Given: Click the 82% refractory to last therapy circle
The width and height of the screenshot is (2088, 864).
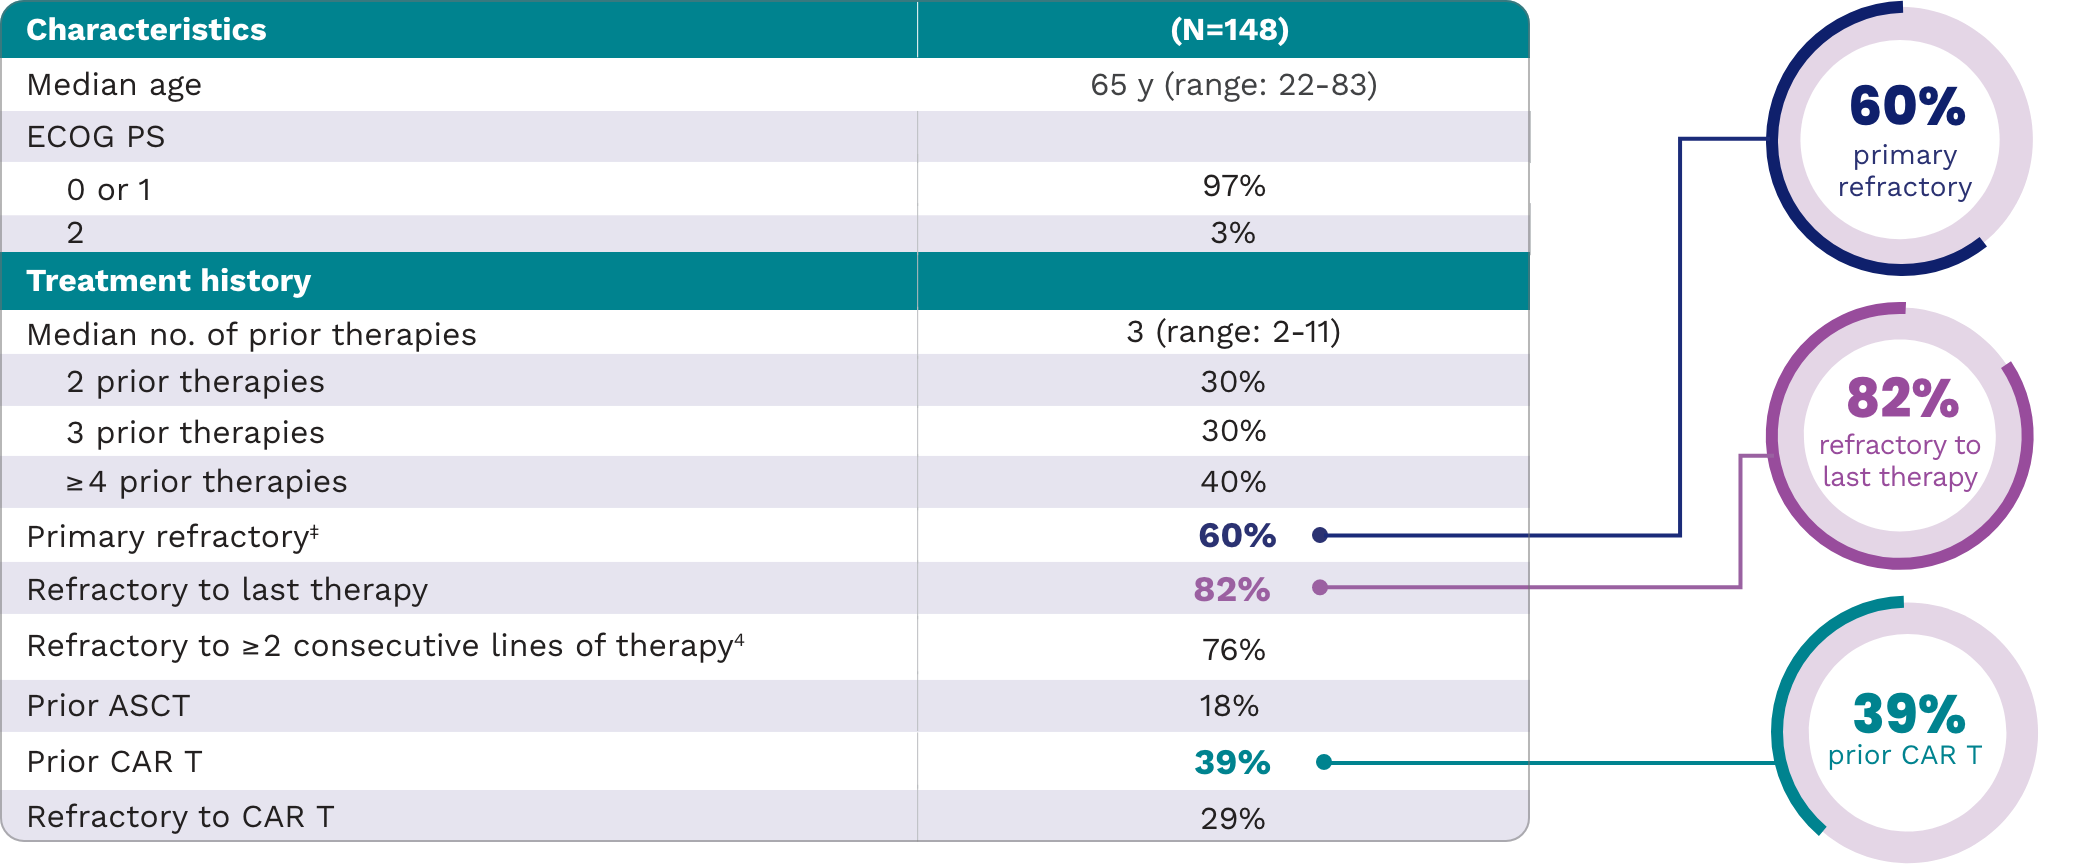Looking at the screenshot, I should coord(1899,436).
